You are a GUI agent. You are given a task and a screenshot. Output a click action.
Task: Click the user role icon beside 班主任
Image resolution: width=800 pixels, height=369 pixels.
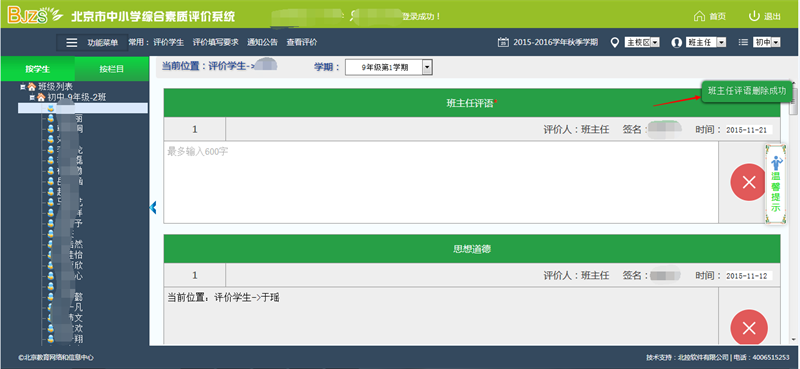pos(677,42)
